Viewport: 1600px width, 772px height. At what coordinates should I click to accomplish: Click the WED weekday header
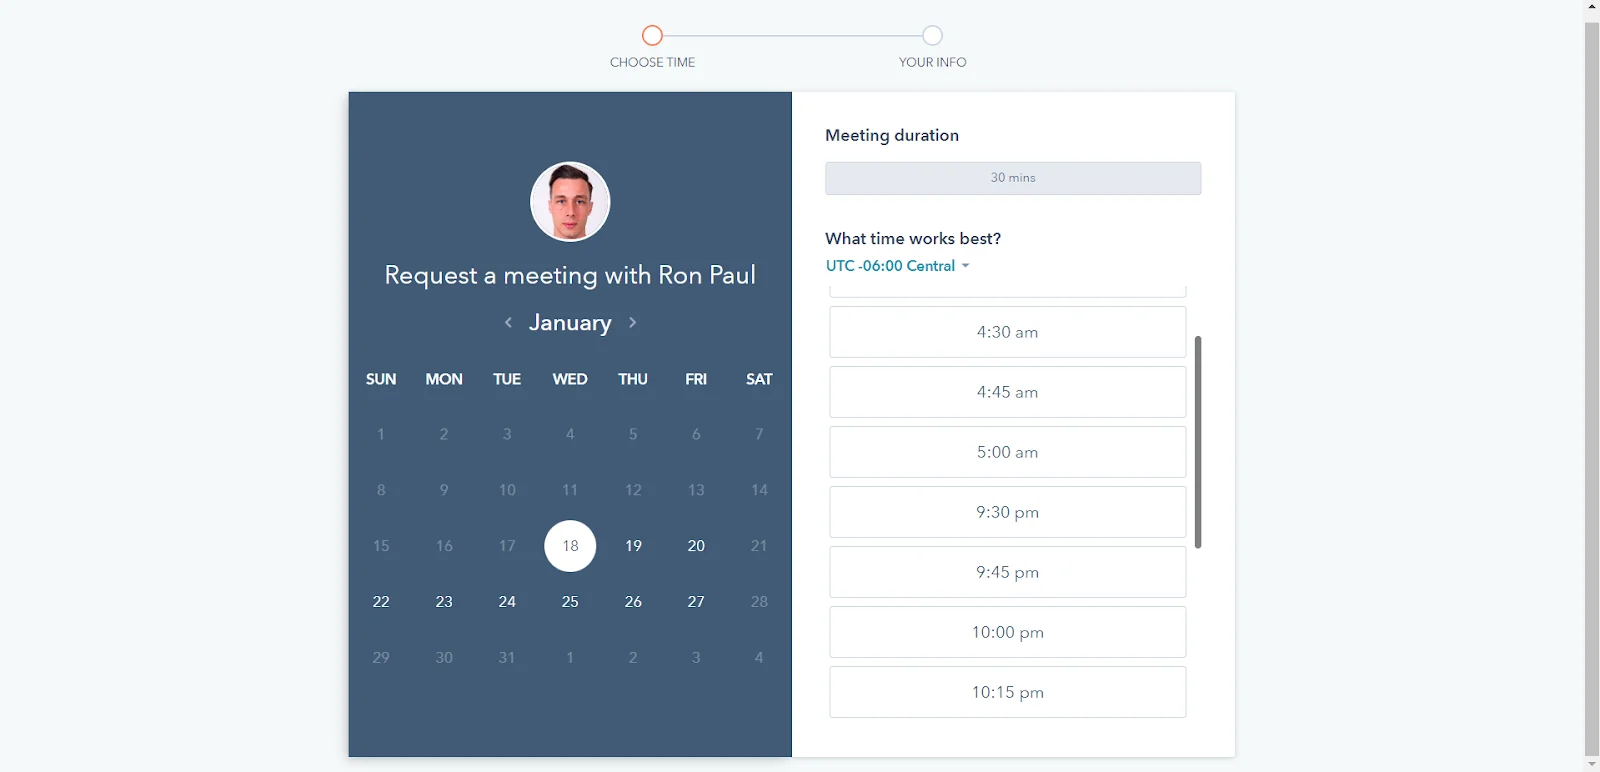[x=570, y=379]
